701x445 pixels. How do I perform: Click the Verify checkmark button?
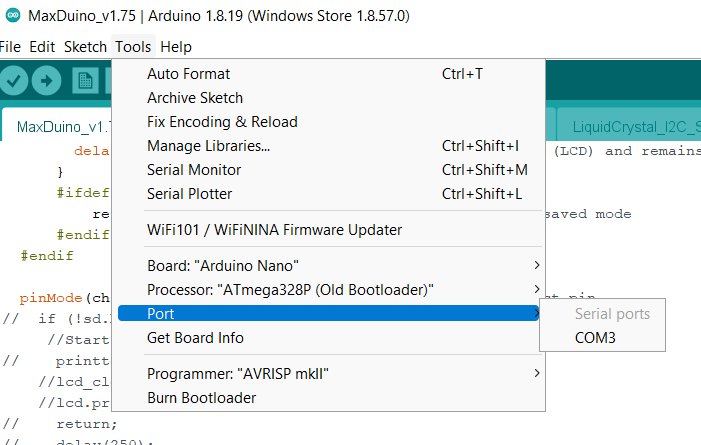coord(14,80)
